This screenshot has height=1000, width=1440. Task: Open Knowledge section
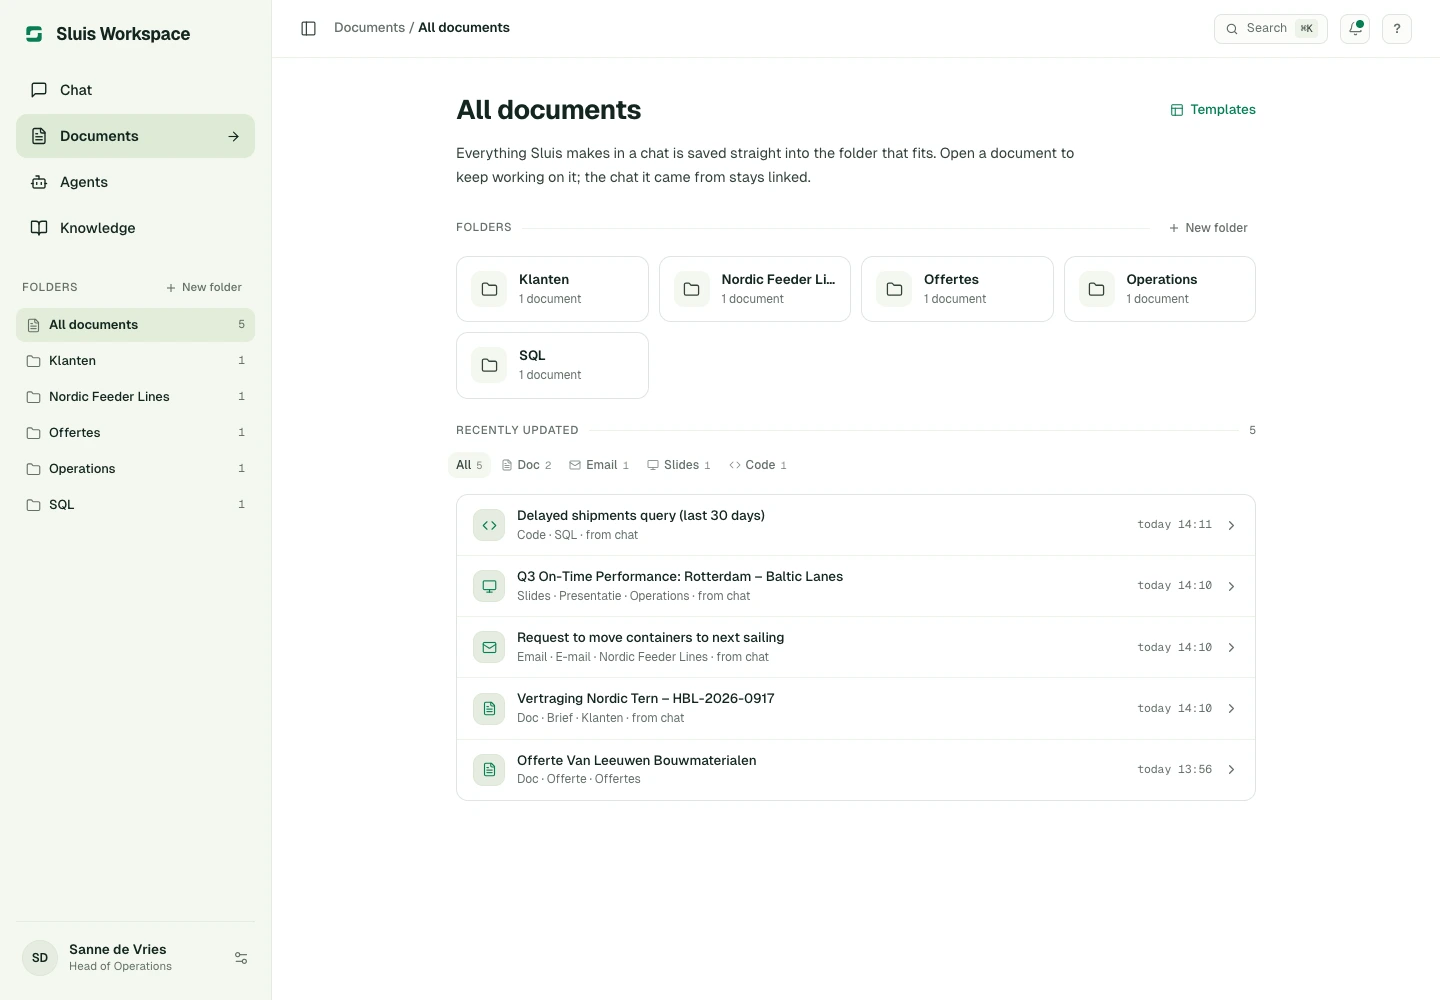point(135,228)
